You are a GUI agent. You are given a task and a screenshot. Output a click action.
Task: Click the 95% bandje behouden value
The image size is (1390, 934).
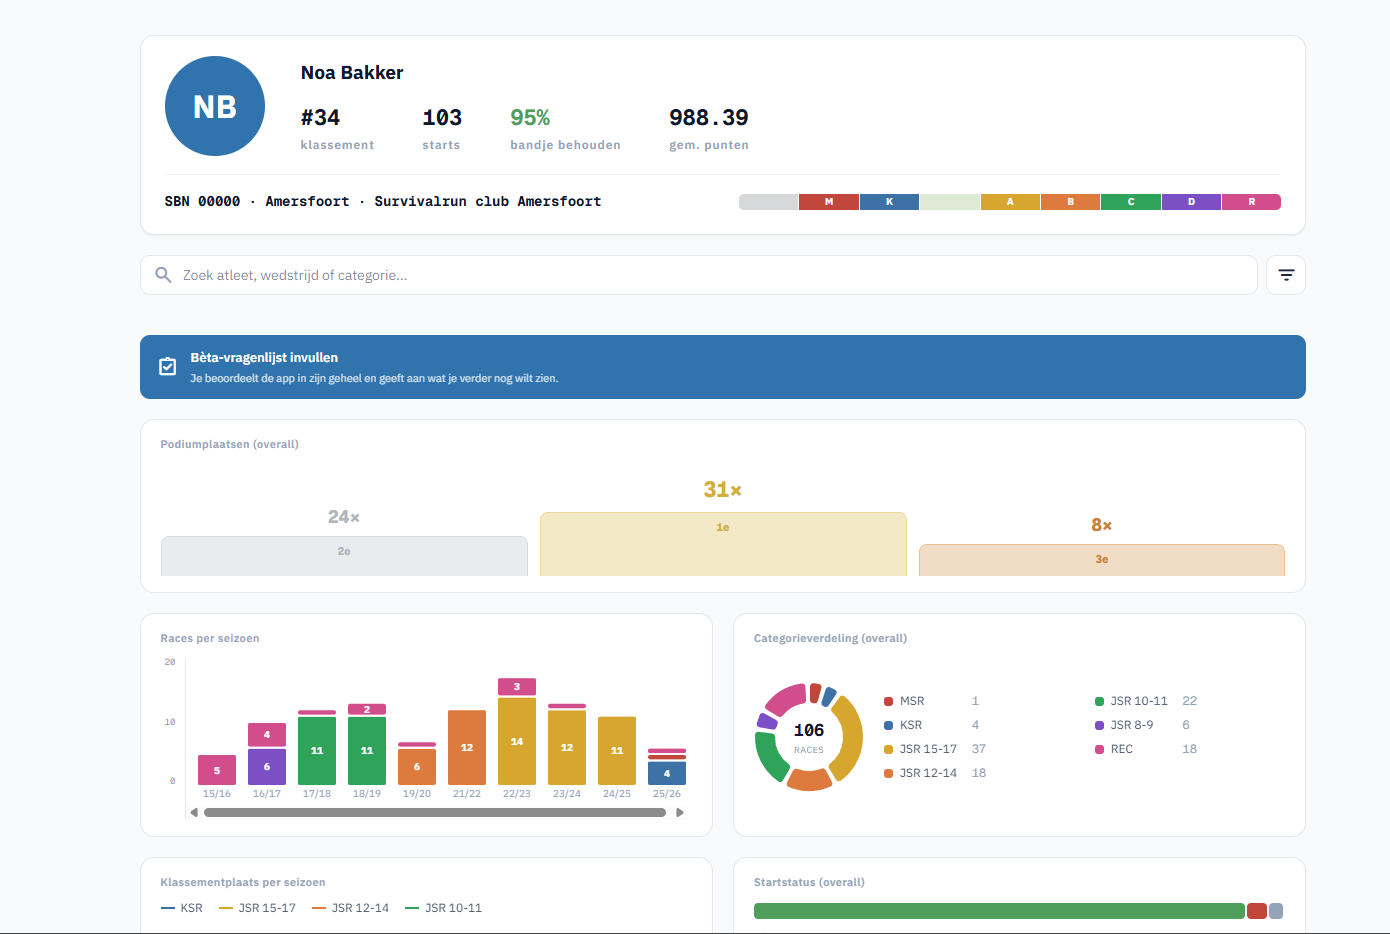pyautogui.click(x=530, y=118)
